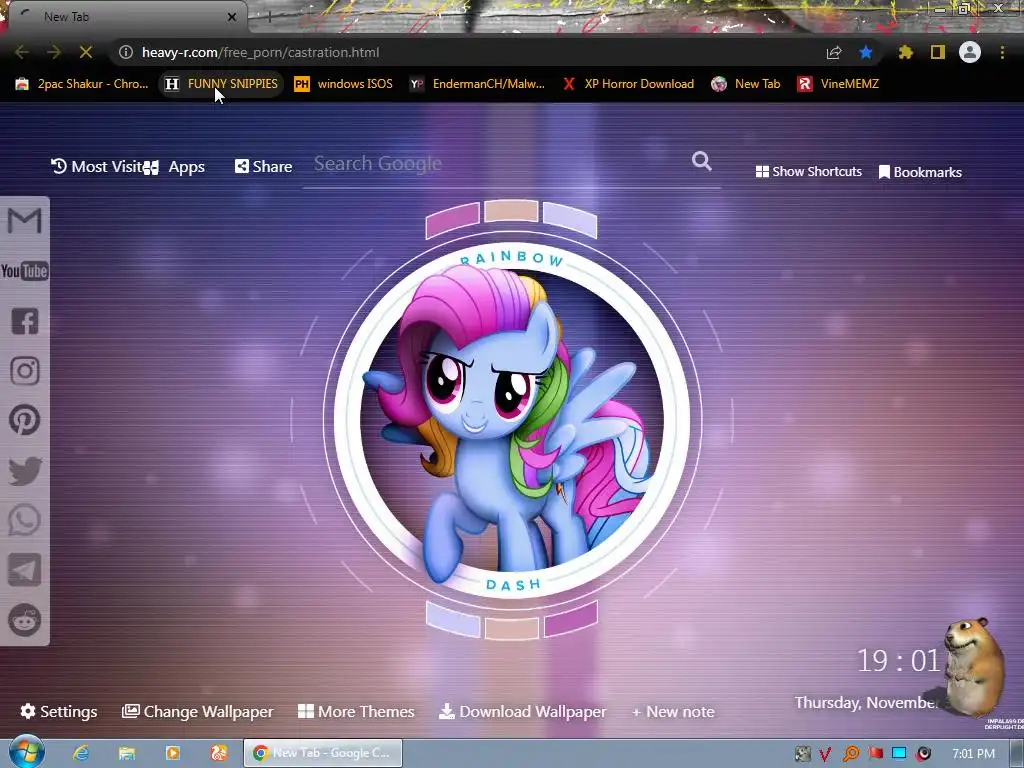Open Facebook sidebar shortcut
Screen dimensions: 1024x768
[x=25, y=321]
